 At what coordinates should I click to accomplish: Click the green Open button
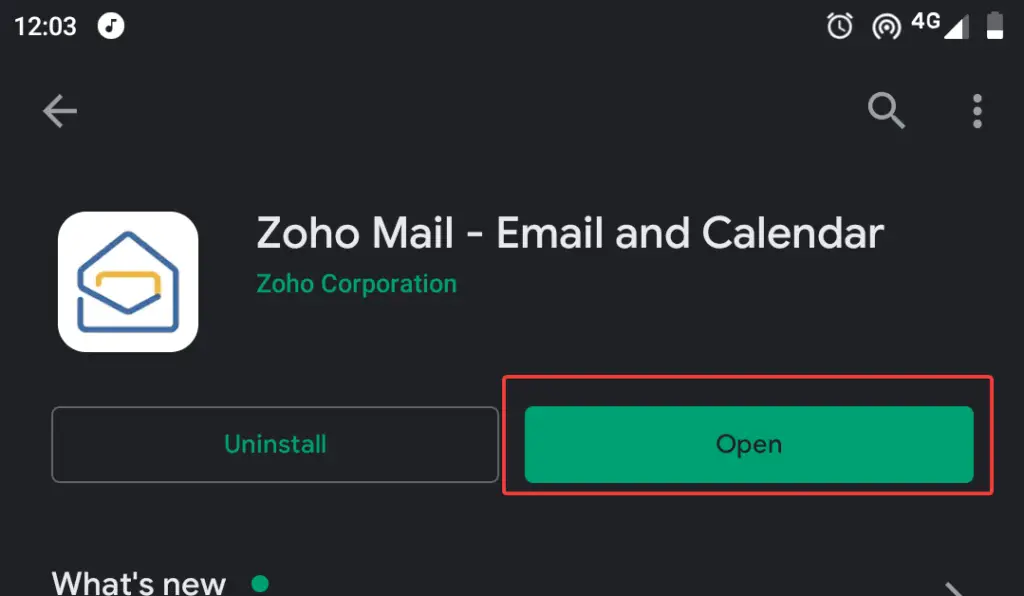(749, 445)
